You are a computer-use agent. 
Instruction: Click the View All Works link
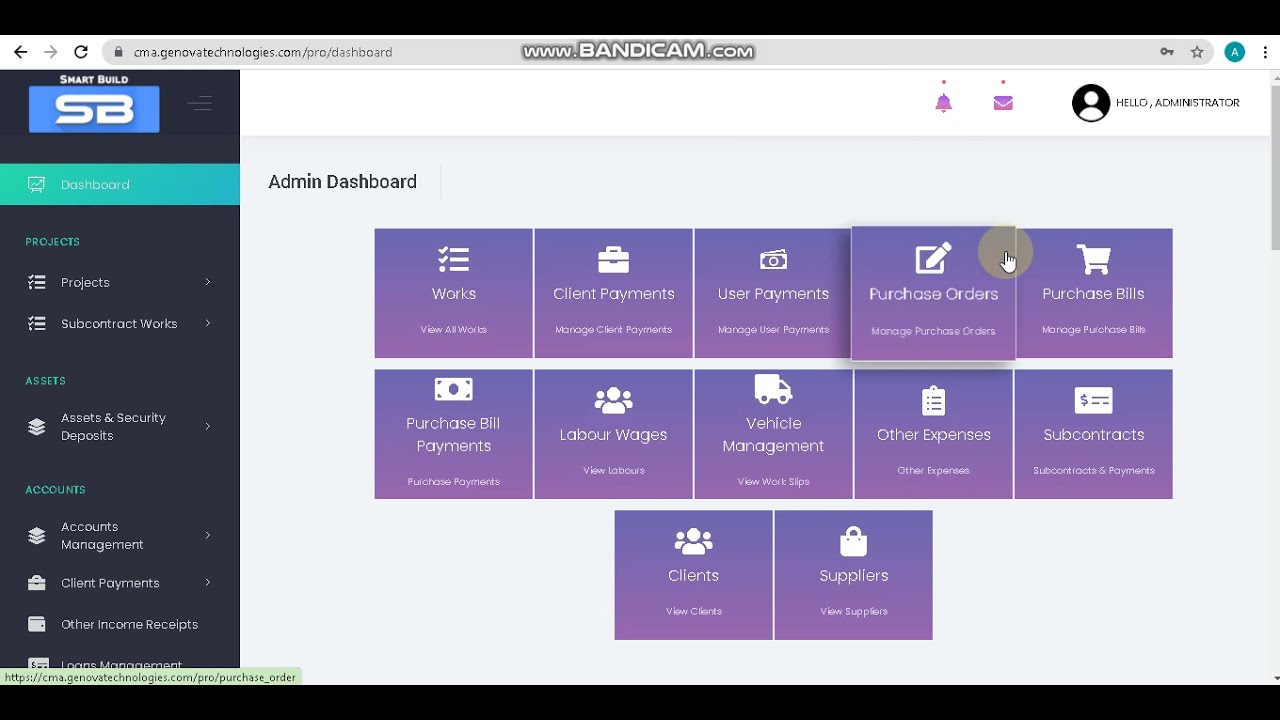(x=453, y=330)
